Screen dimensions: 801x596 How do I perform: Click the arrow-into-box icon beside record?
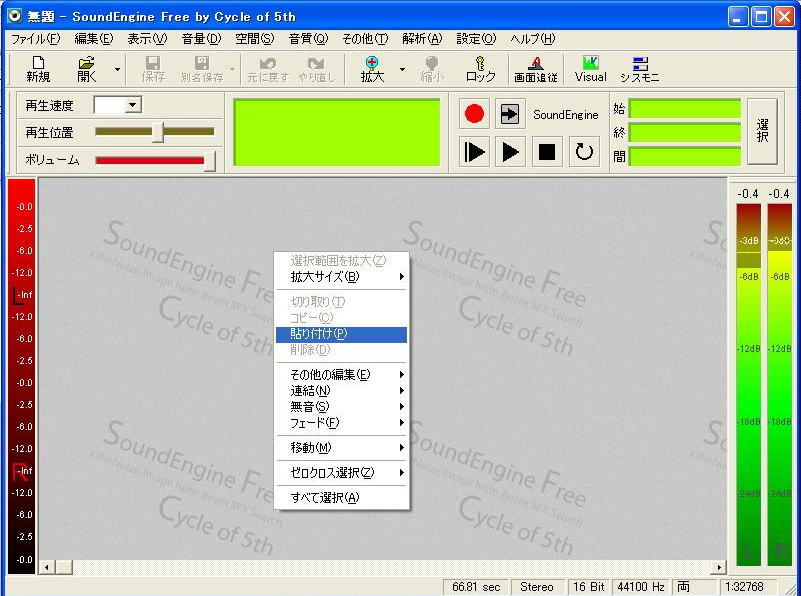(x=510, y=113)
